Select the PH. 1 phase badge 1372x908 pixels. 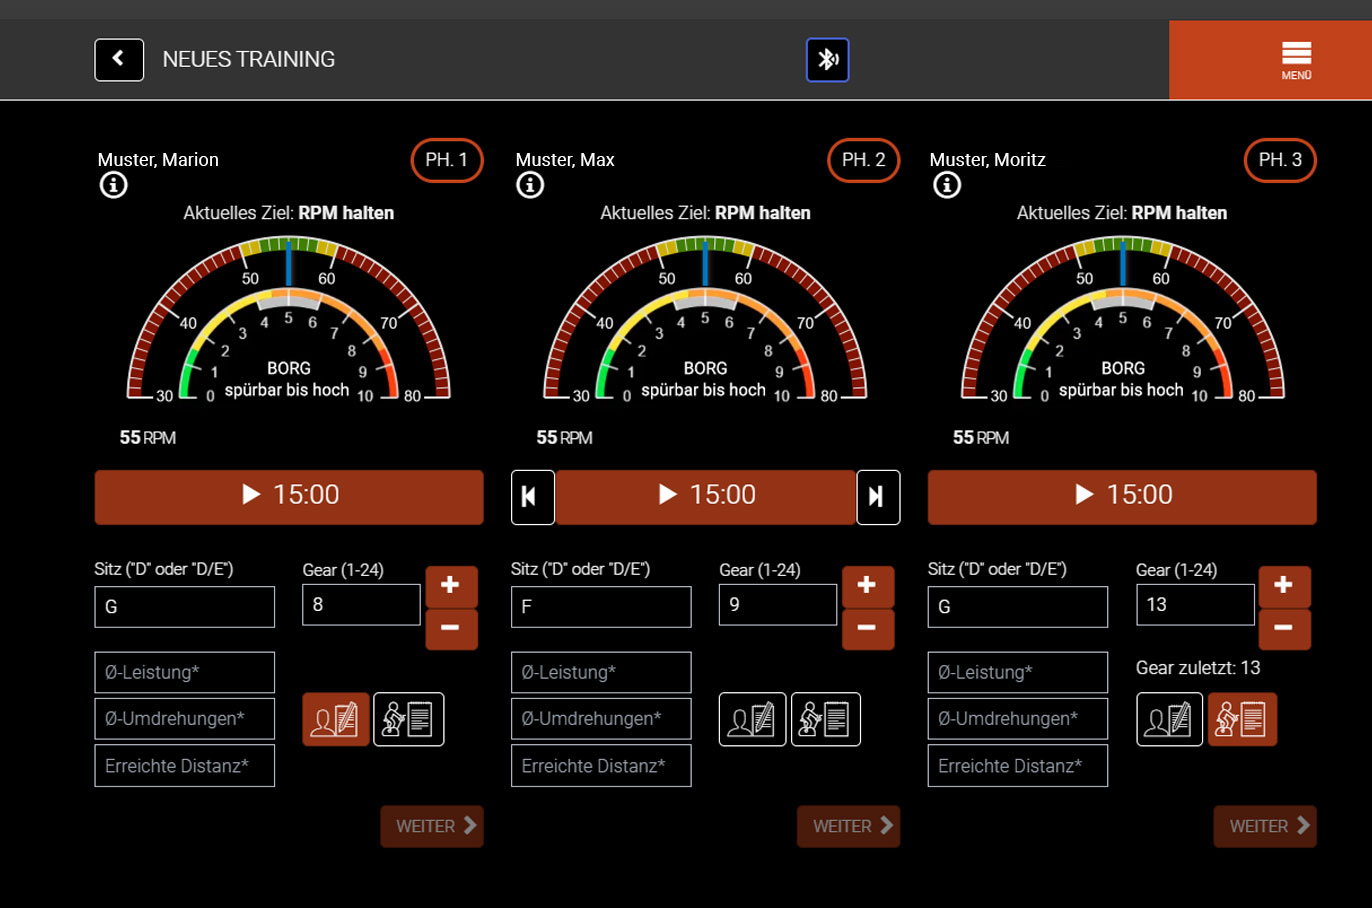pyautogui.click(x=446, y=160)
